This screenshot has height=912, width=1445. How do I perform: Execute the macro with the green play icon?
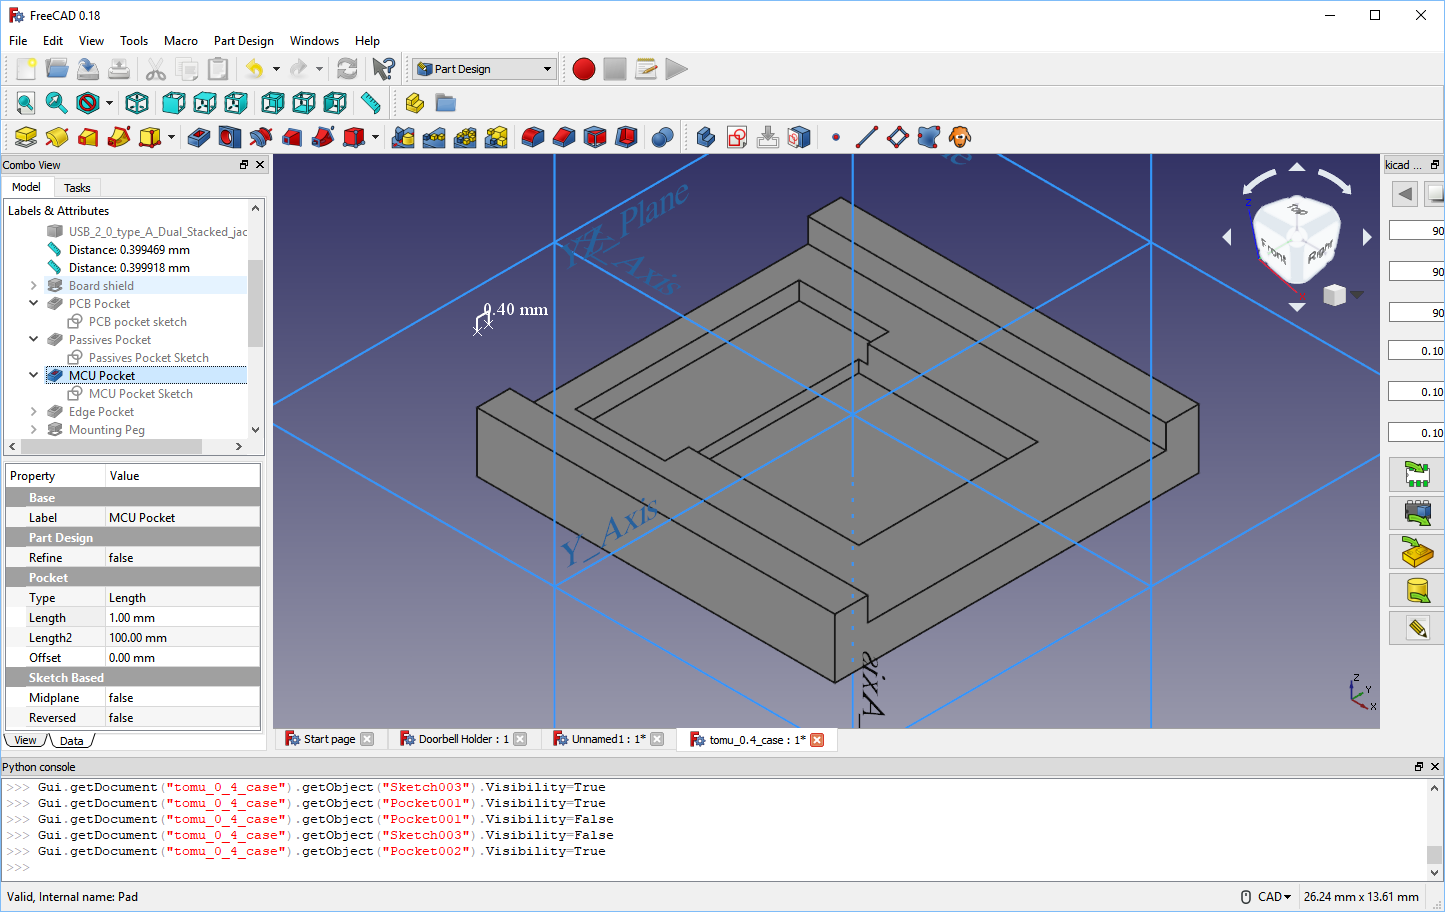point(676,68)
